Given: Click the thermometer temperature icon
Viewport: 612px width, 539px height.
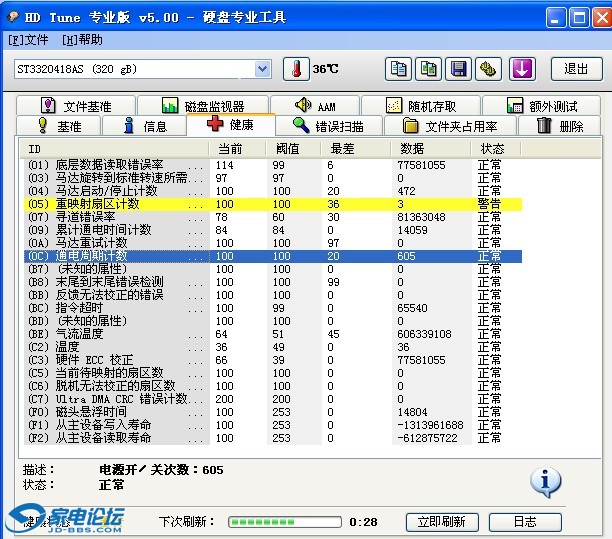Looking at the screenshot, I should [x=295, y=69].
